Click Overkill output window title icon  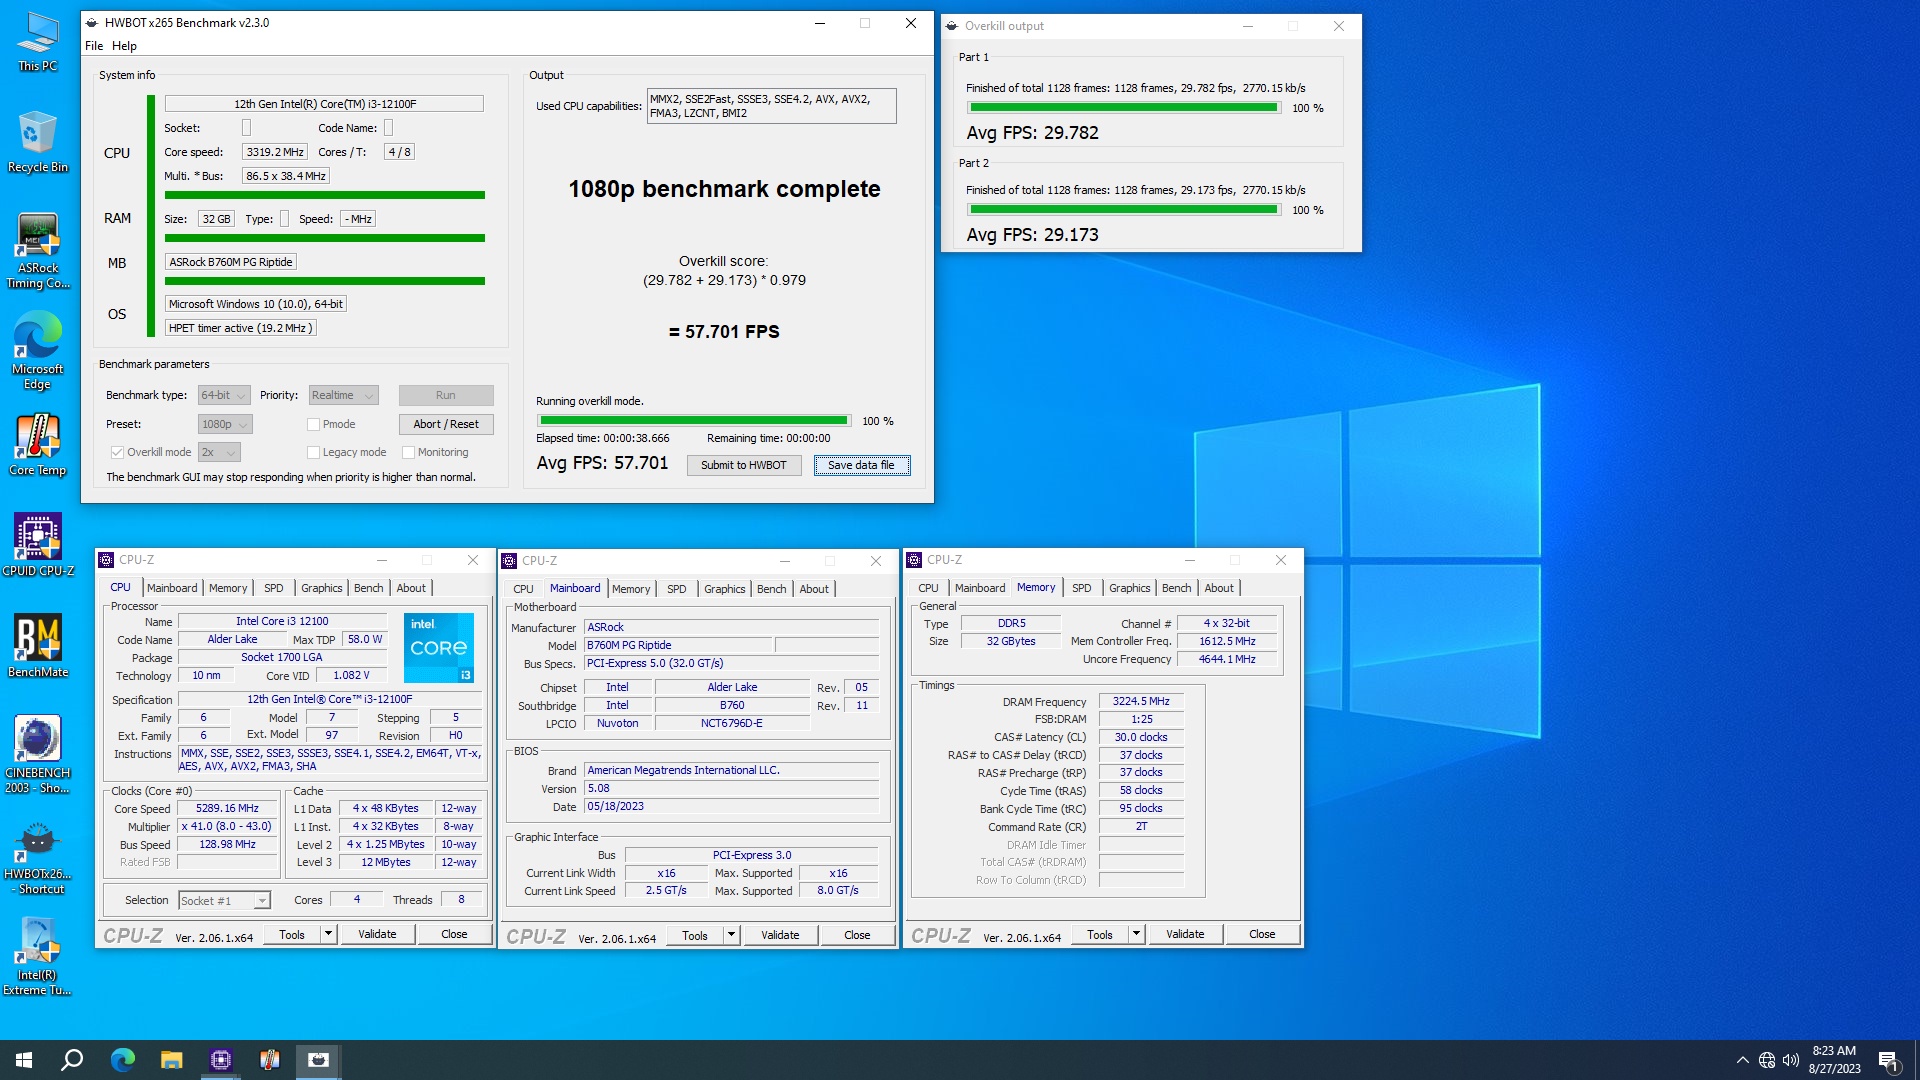(x=952, y=26)
